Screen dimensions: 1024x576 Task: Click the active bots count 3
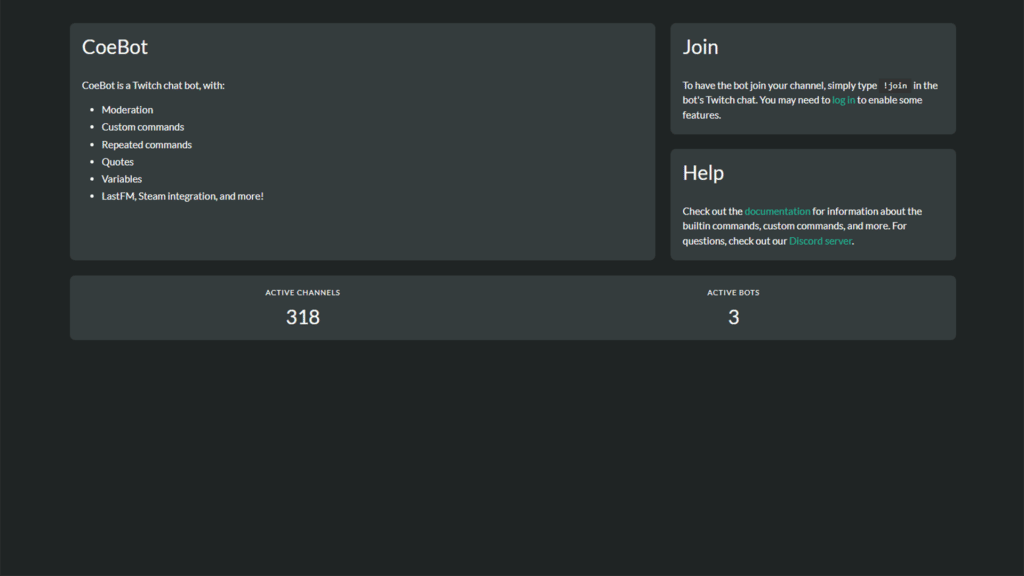(733, 317)
